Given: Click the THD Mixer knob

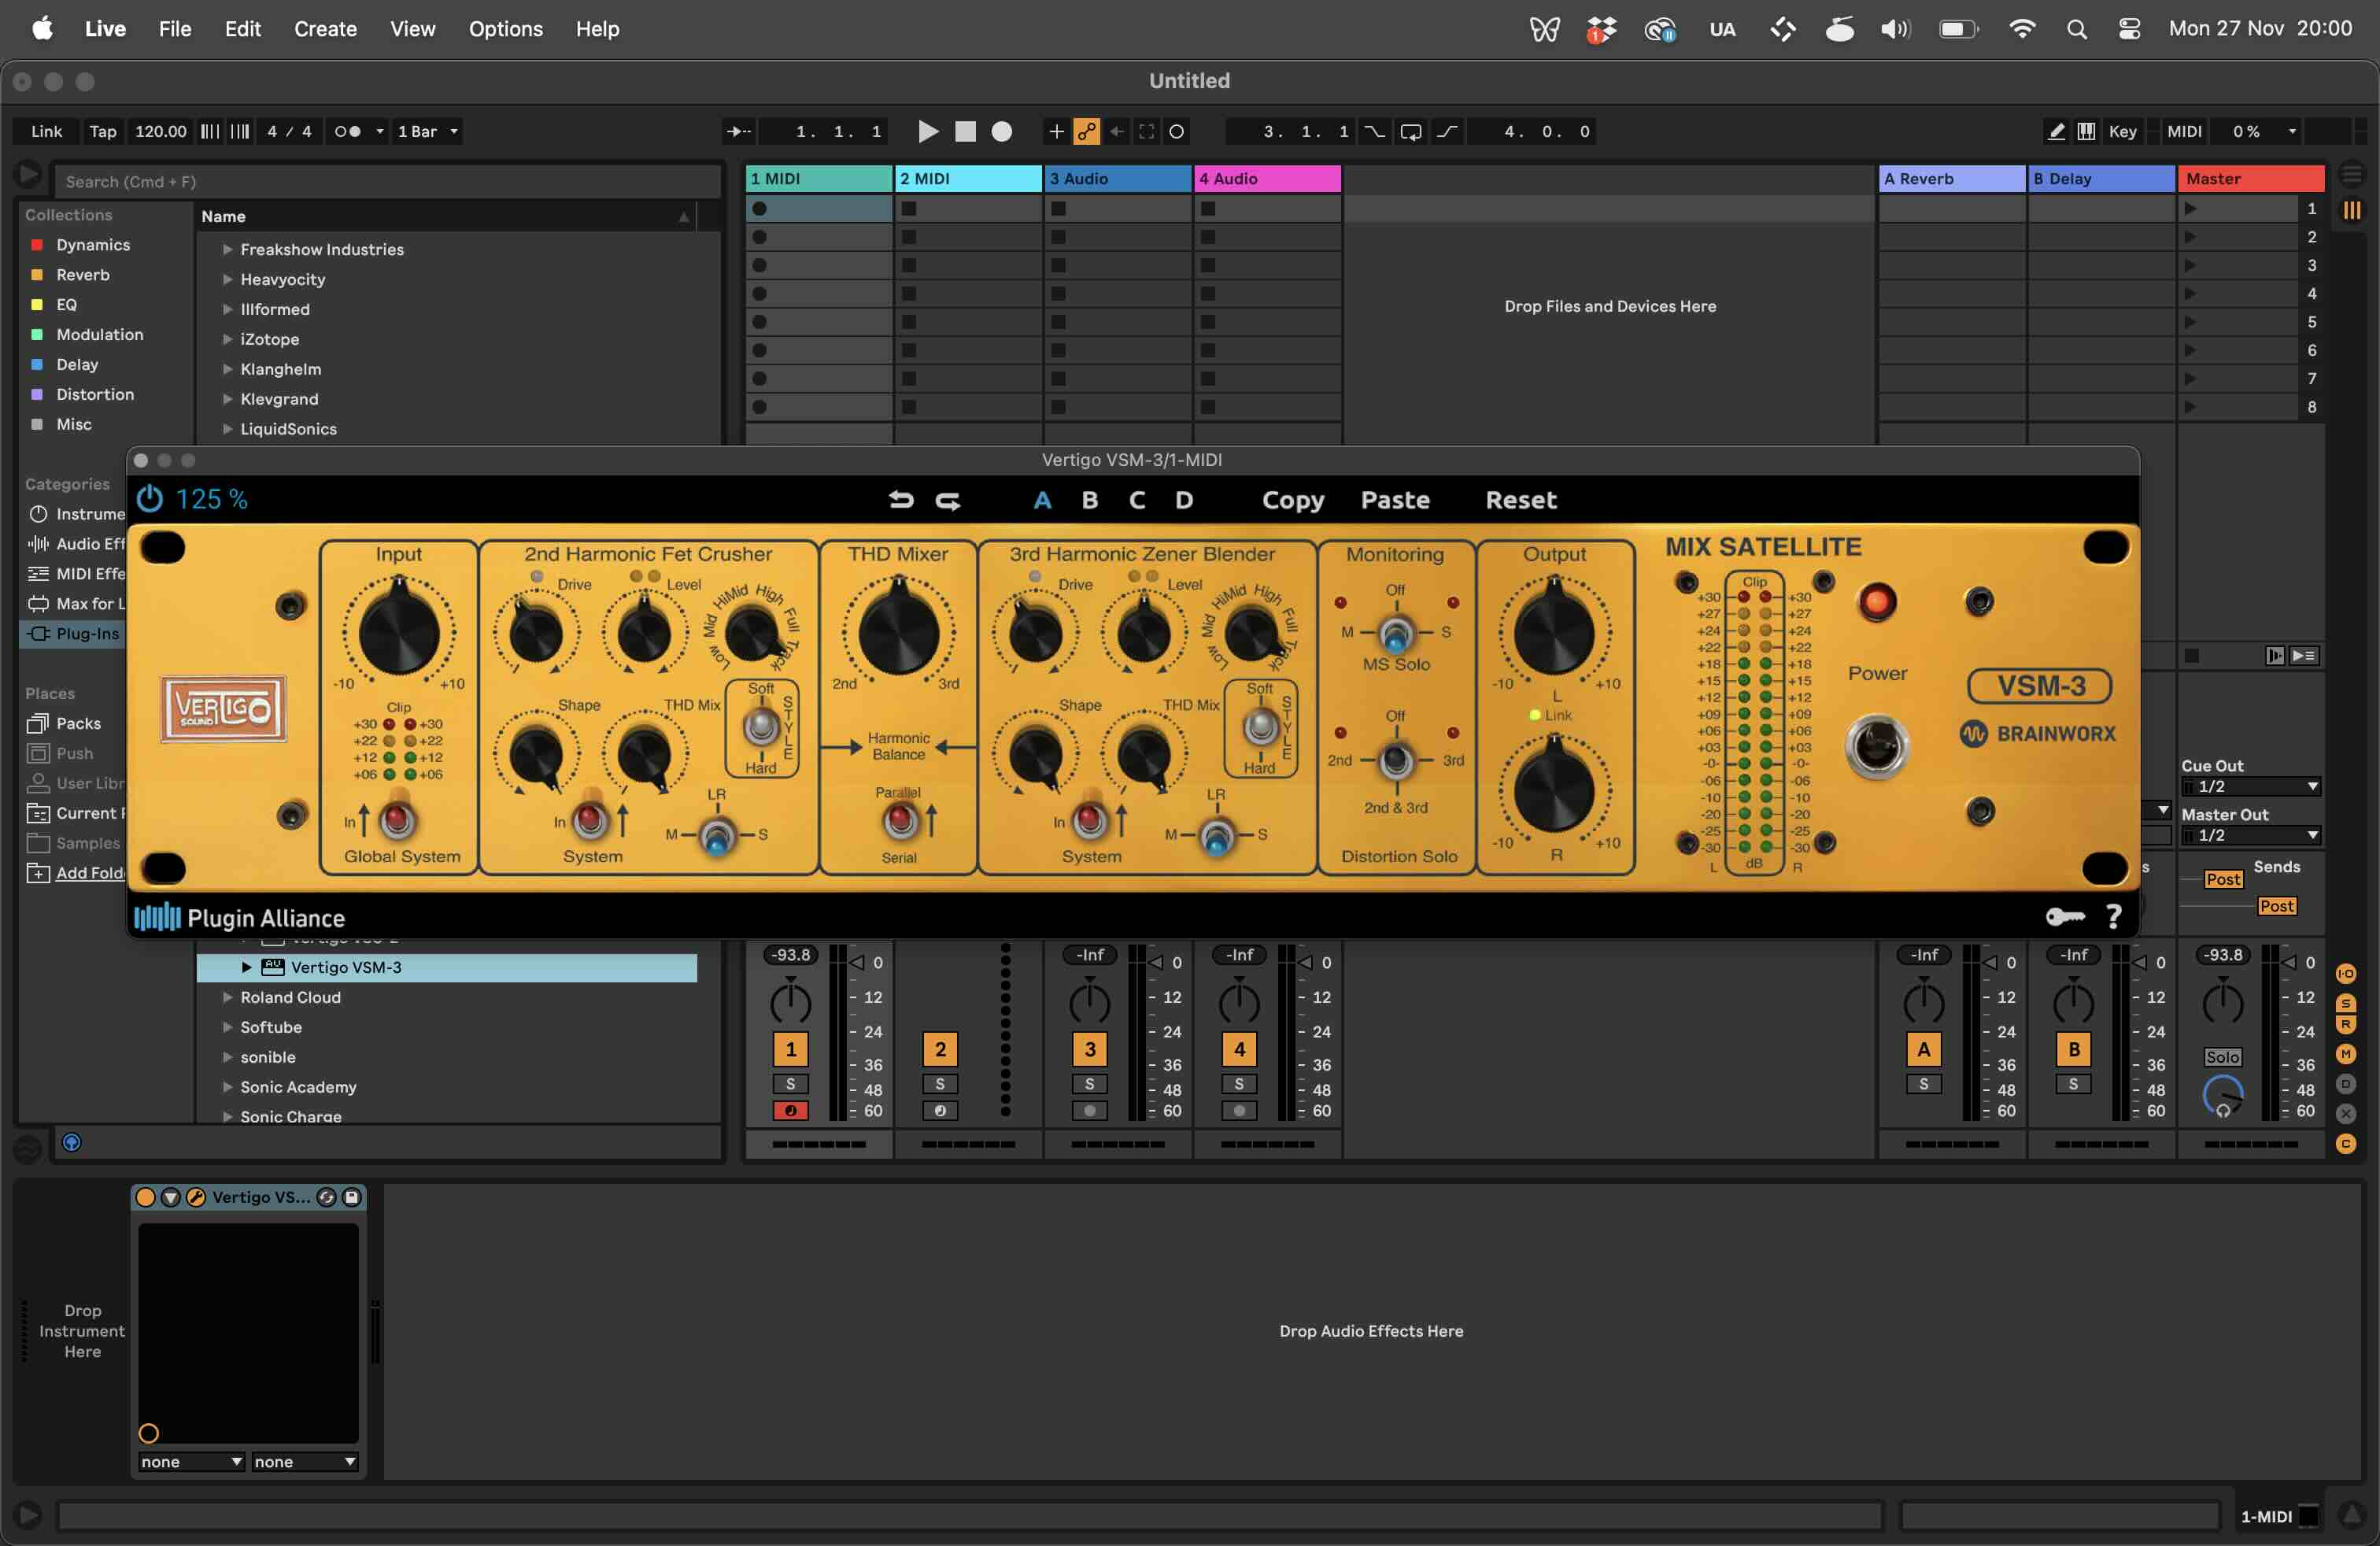Looking at the screenshot, I should click(898, 632).
